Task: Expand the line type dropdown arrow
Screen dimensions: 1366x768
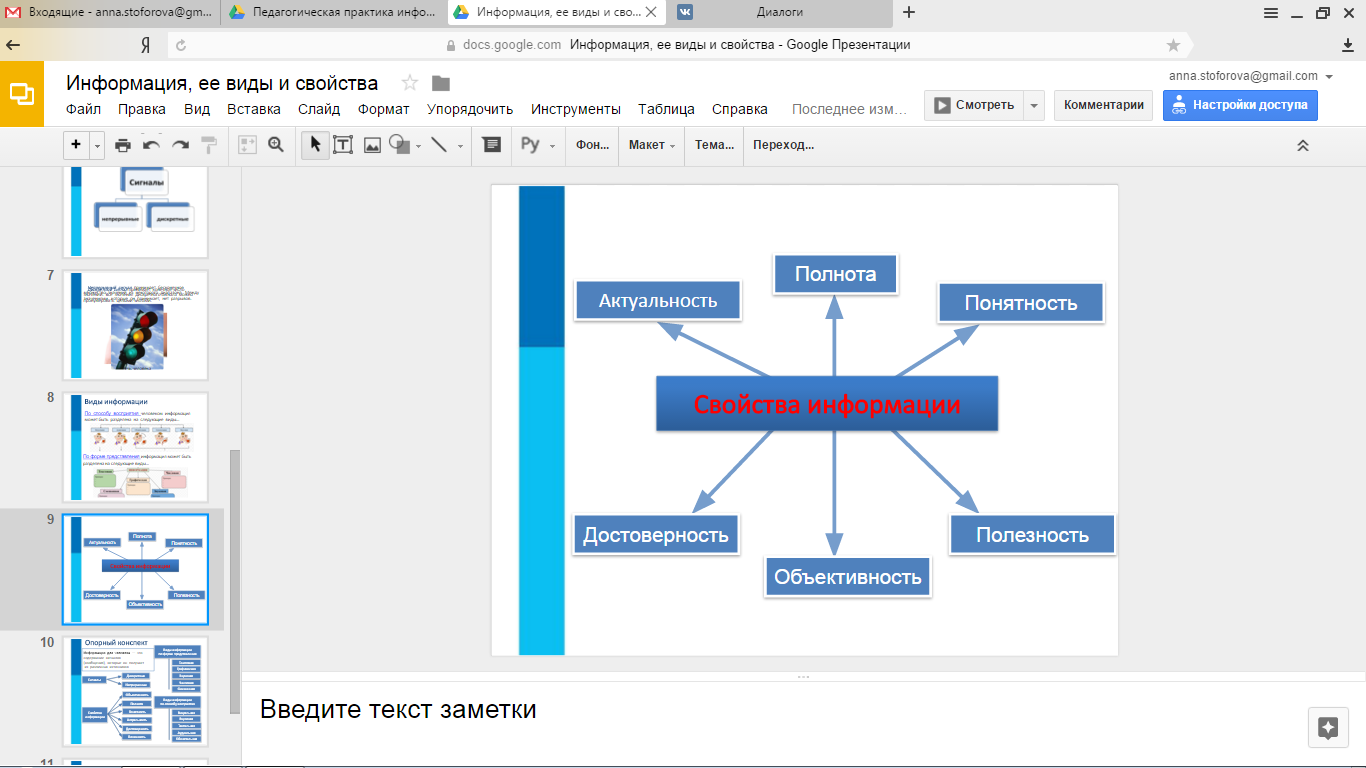Action: 460,146
